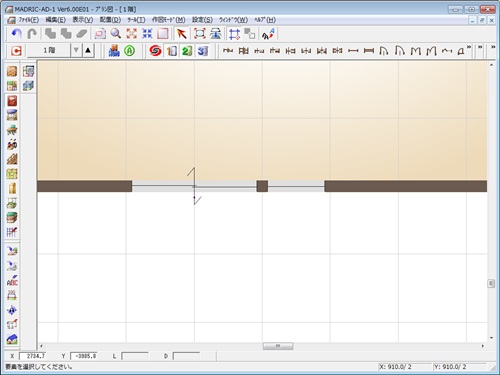Screen dimensions: 500x375
Task: Click the horizontal scrollbar right arrow
Action: [x=483, y=346]
